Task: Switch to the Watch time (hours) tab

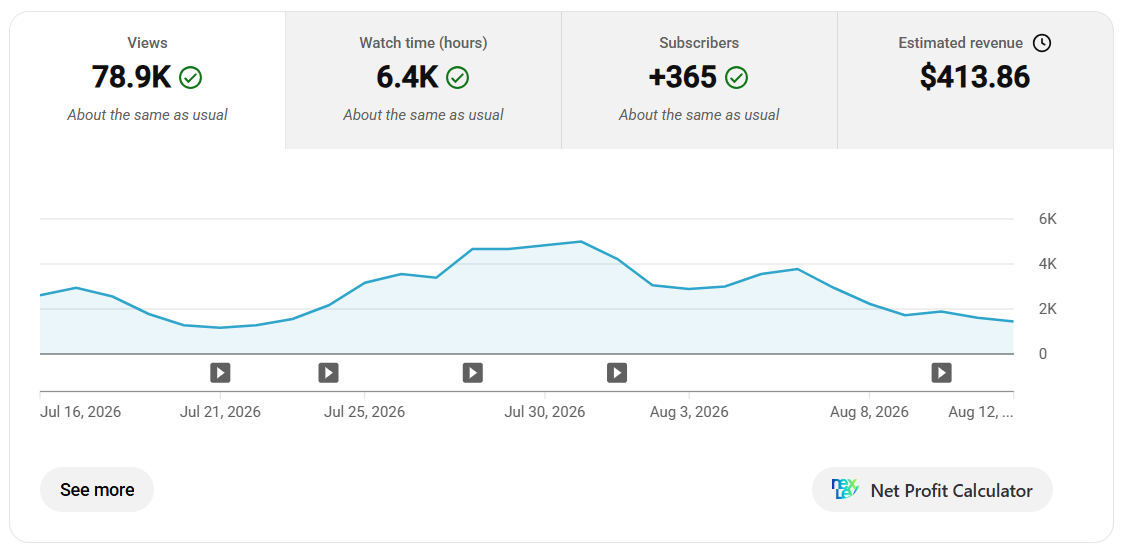Action: coord(423,80)
